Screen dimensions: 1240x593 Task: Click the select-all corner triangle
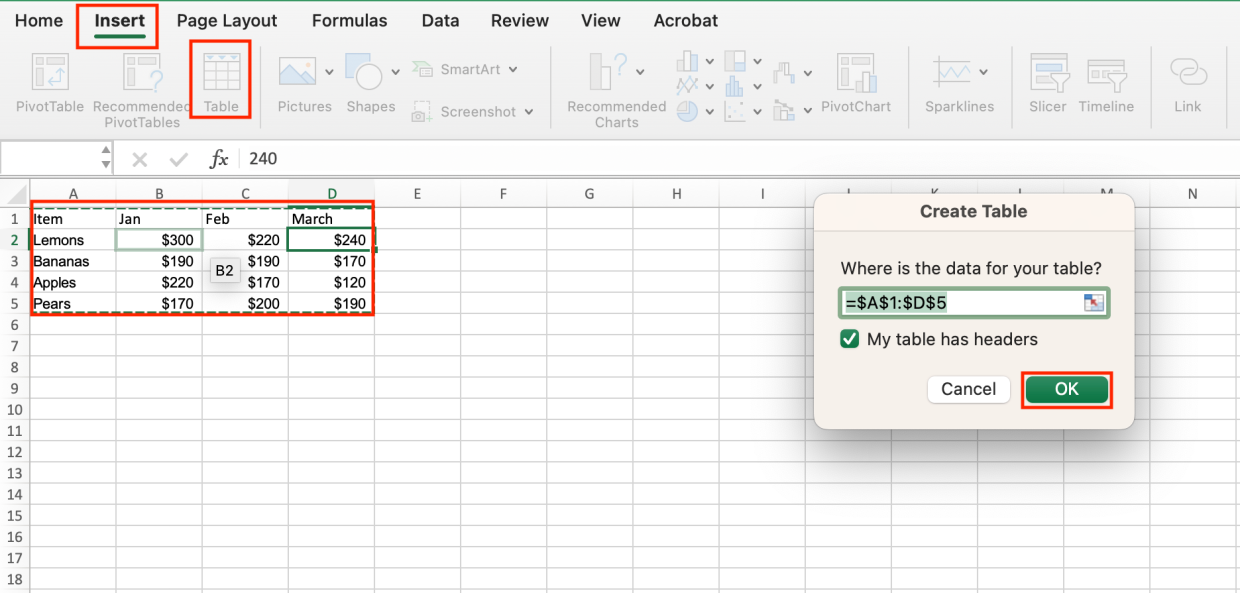(16, 194)
